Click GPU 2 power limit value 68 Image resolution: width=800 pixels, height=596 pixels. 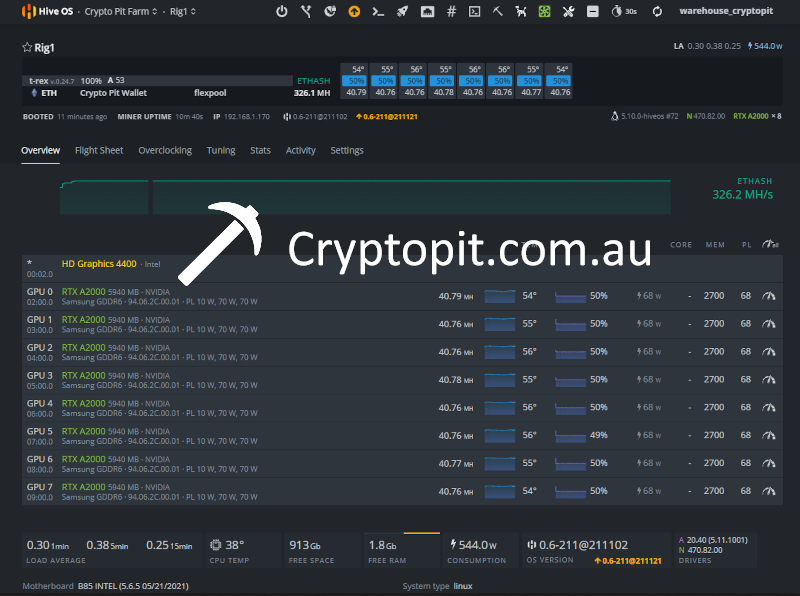click(745, 352)
